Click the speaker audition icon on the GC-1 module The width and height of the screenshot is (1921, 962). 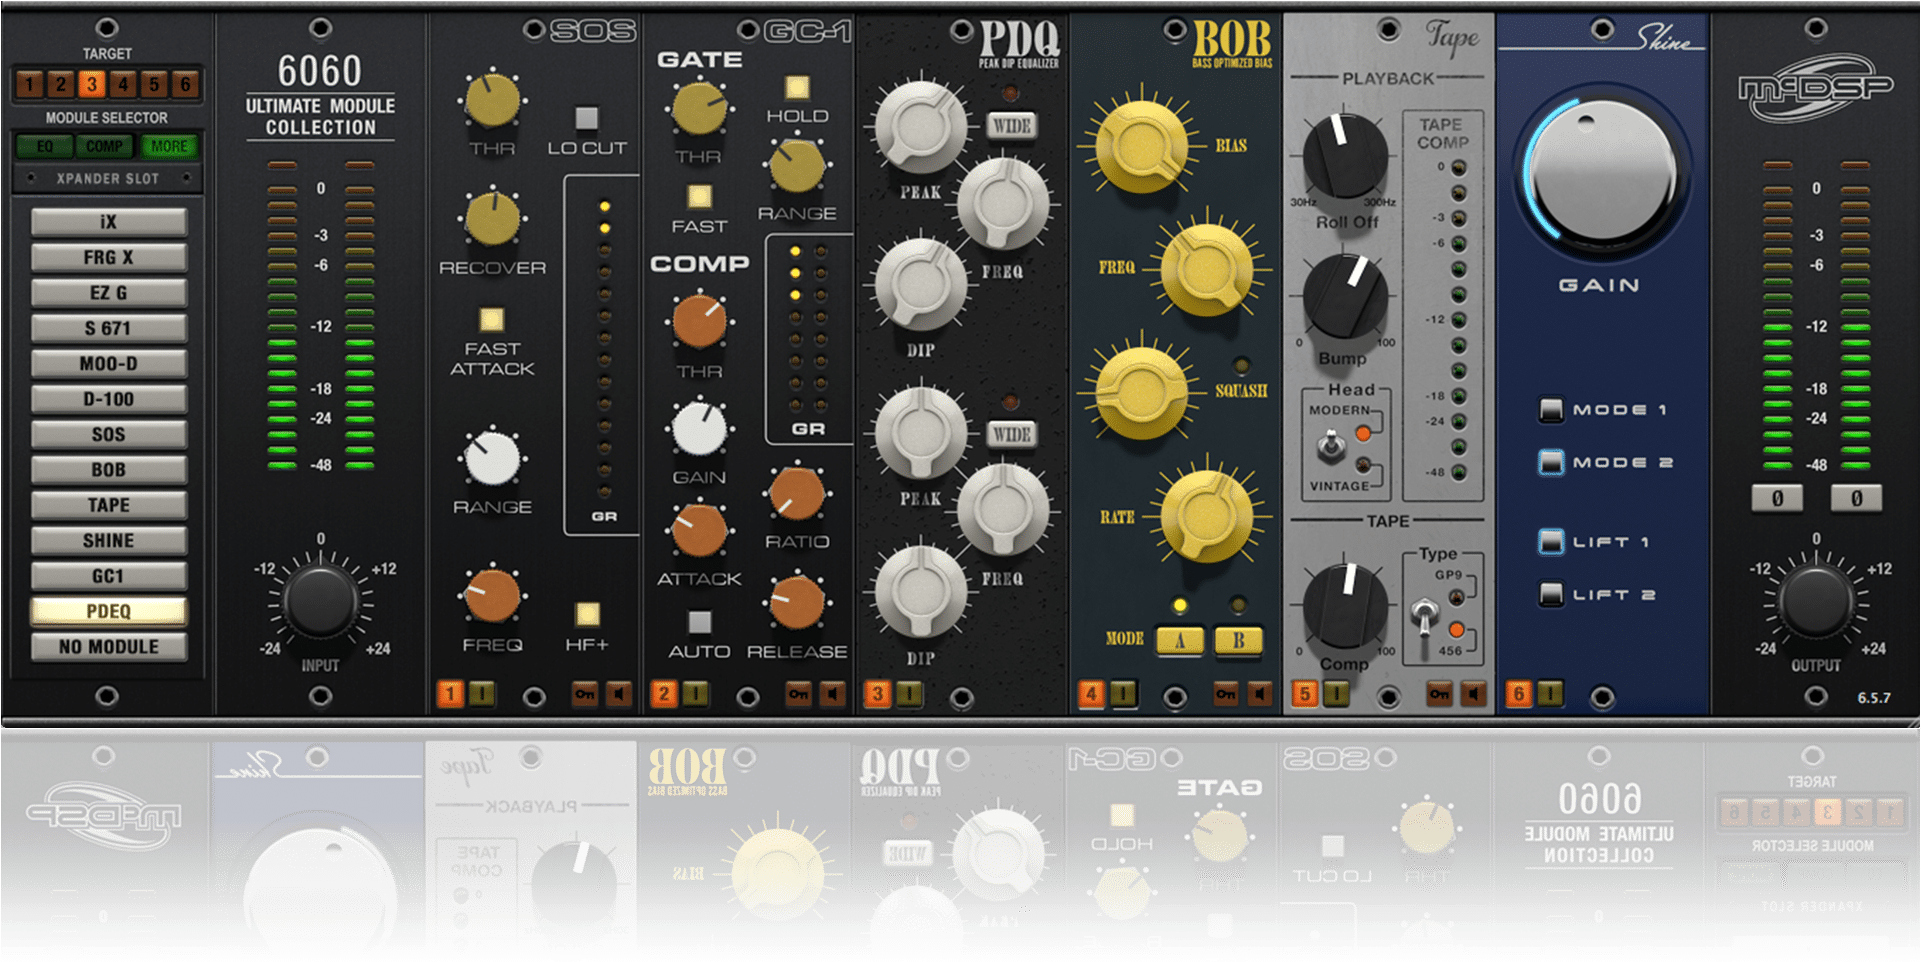[x=832, y=694]
